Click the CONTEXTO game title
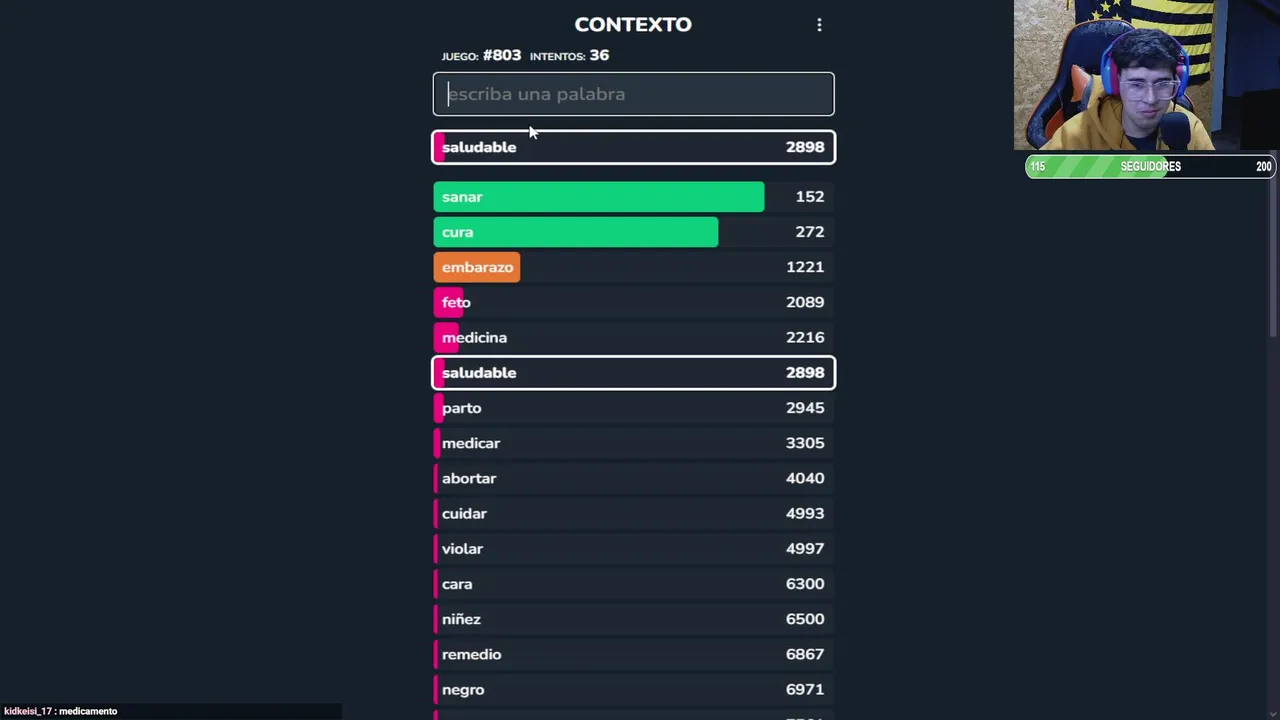The height and width of the screenshot is (720, 1280). [633, 25]
